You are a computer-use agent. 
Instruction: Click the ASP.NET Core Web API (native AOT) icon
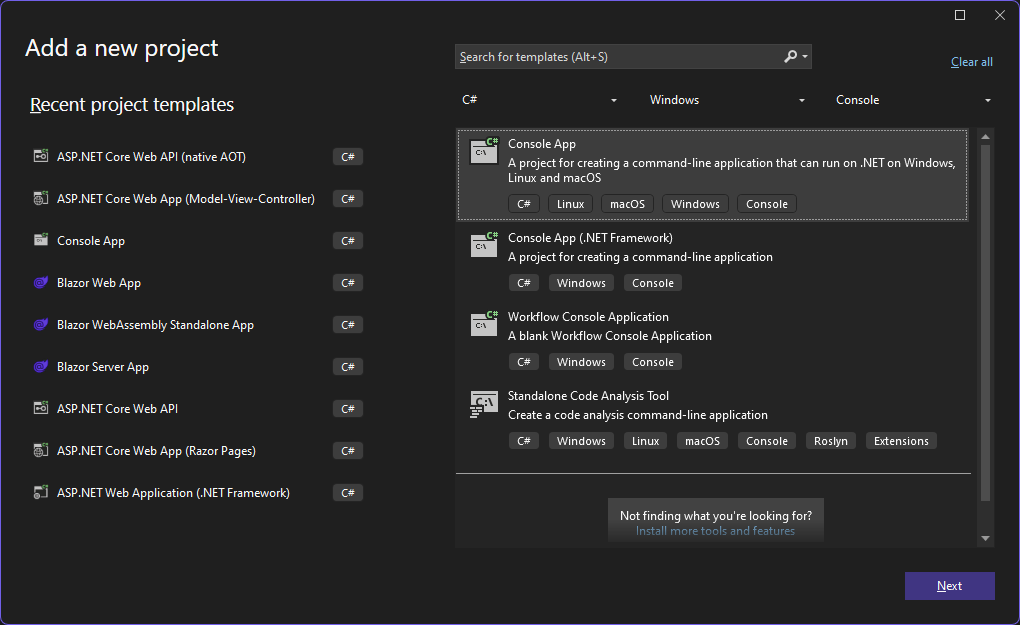point(41,157)
